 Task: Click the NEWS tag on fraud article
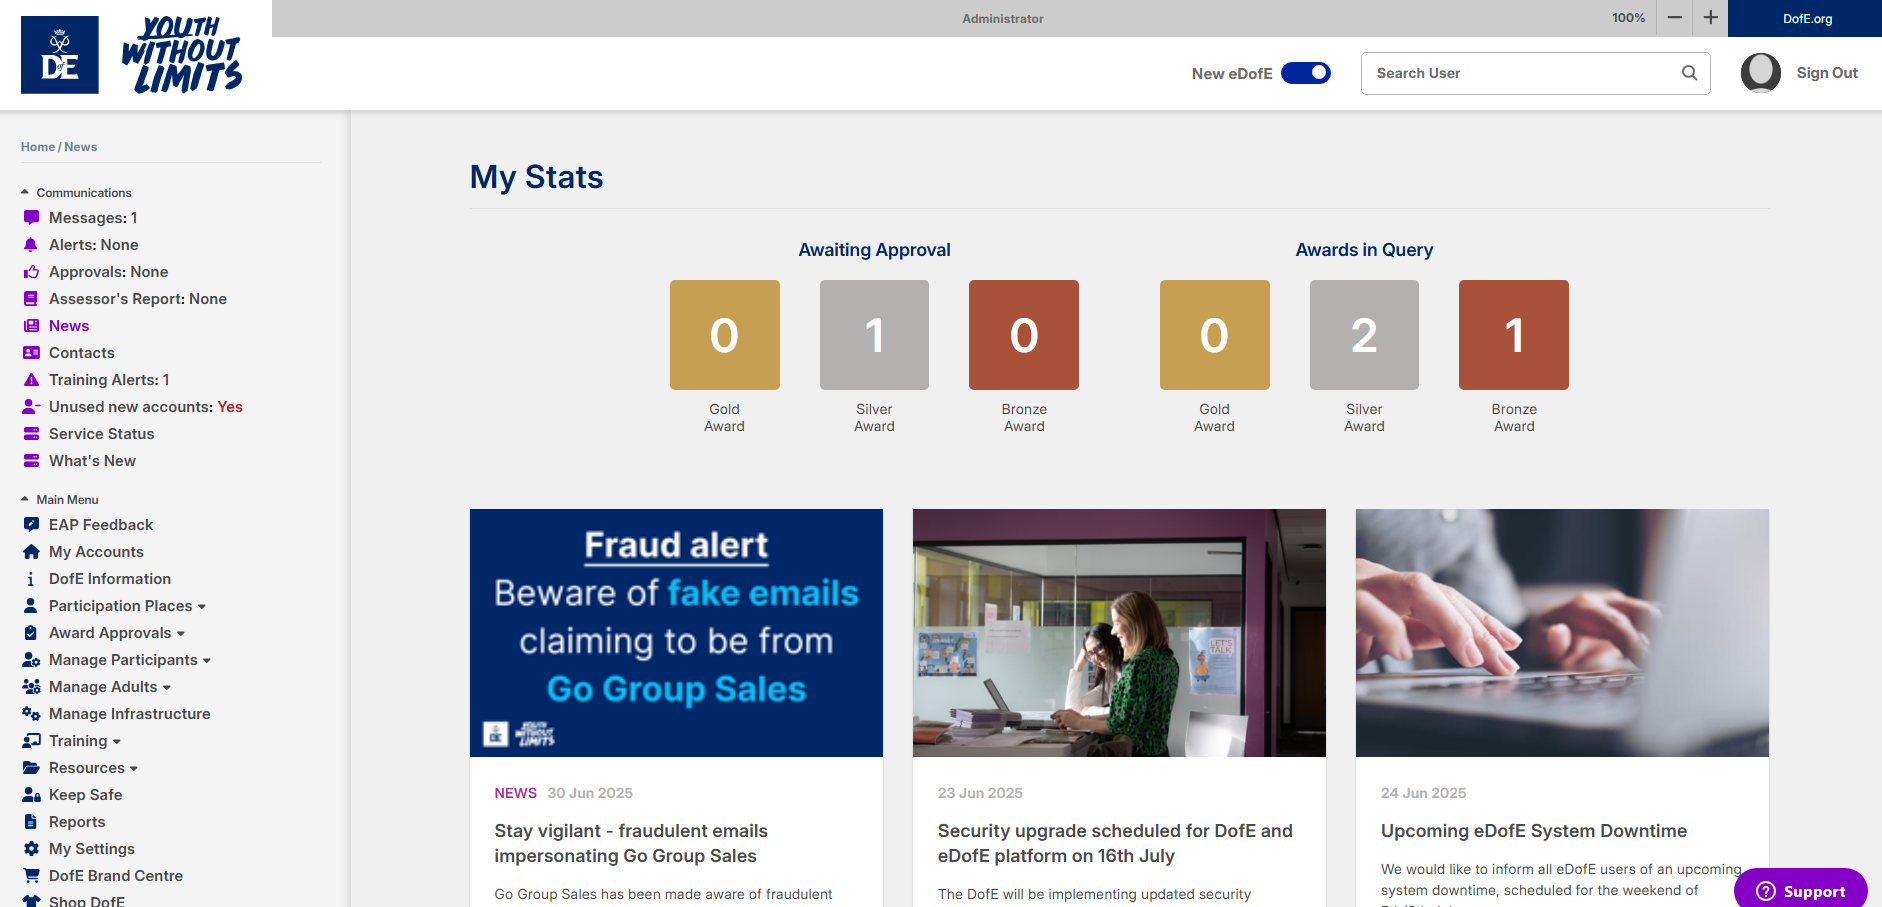[x=515, y=793]
